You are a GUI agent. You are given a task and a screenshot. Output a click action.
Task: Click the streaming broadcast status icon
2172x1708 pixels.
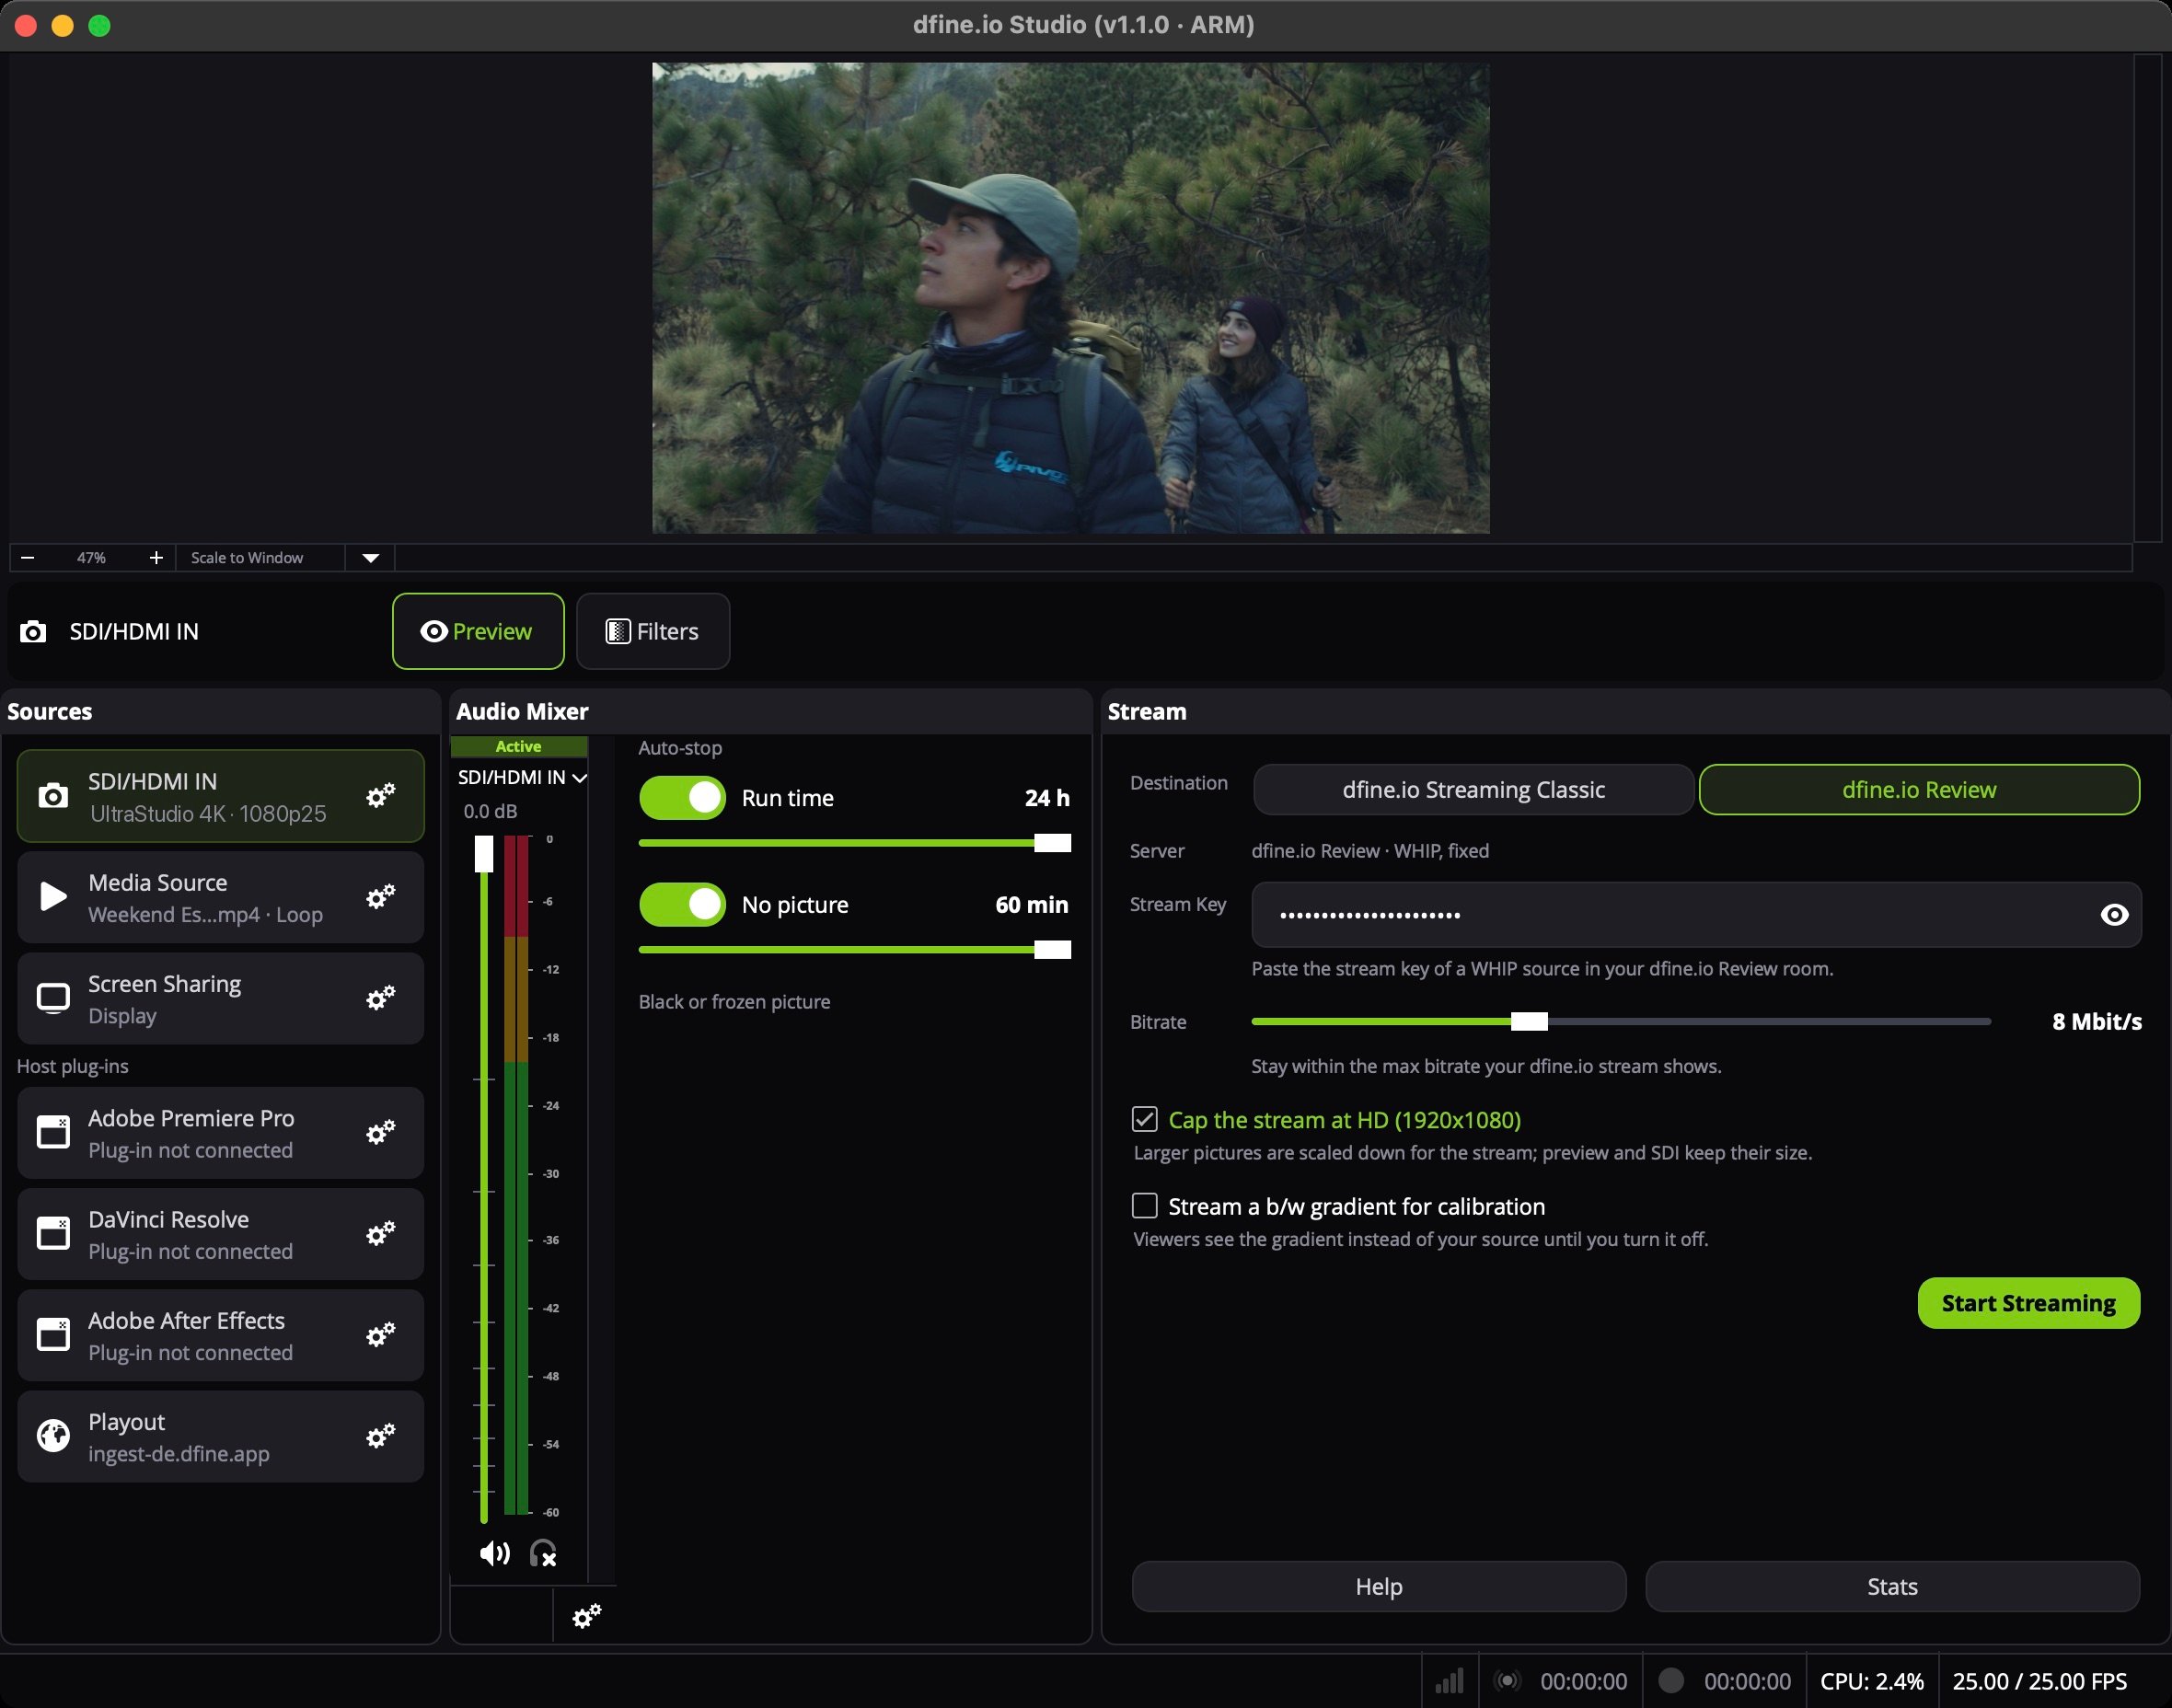1507,1681
